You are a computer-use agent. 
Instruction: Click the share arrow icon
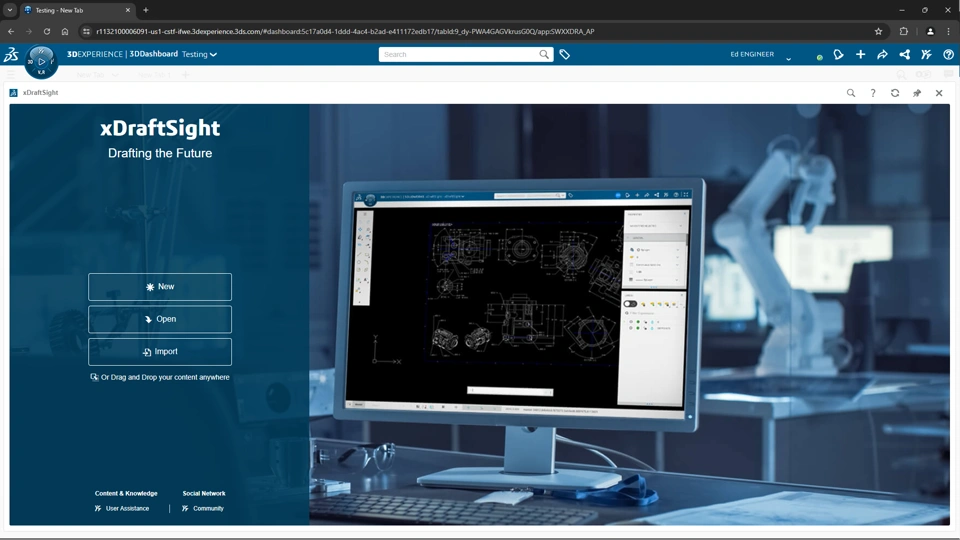pyautogui.click(x=882, y=54)
